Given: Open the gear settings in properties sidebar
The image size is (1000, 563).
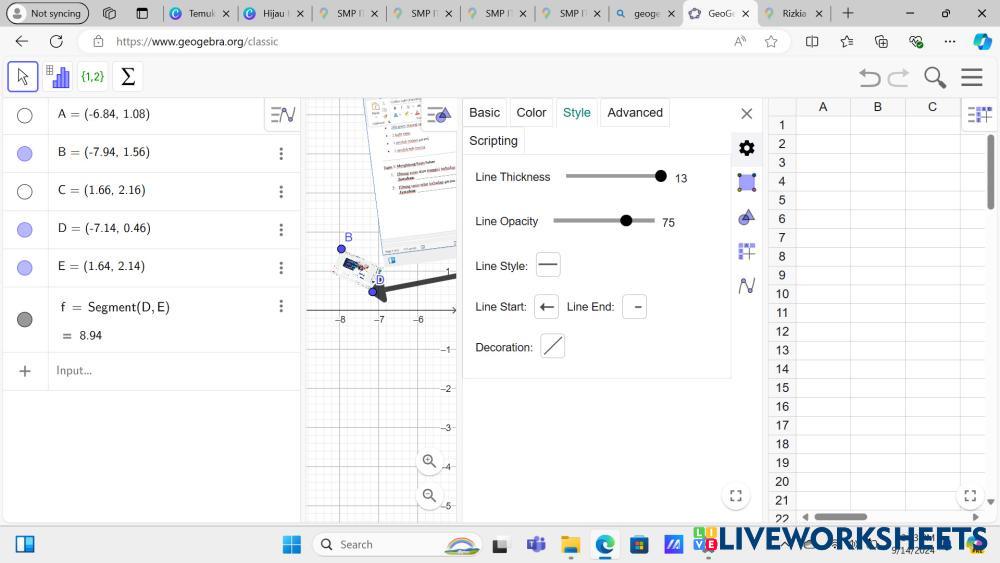Looking at the screenshot, I should [x=746, y=148].
